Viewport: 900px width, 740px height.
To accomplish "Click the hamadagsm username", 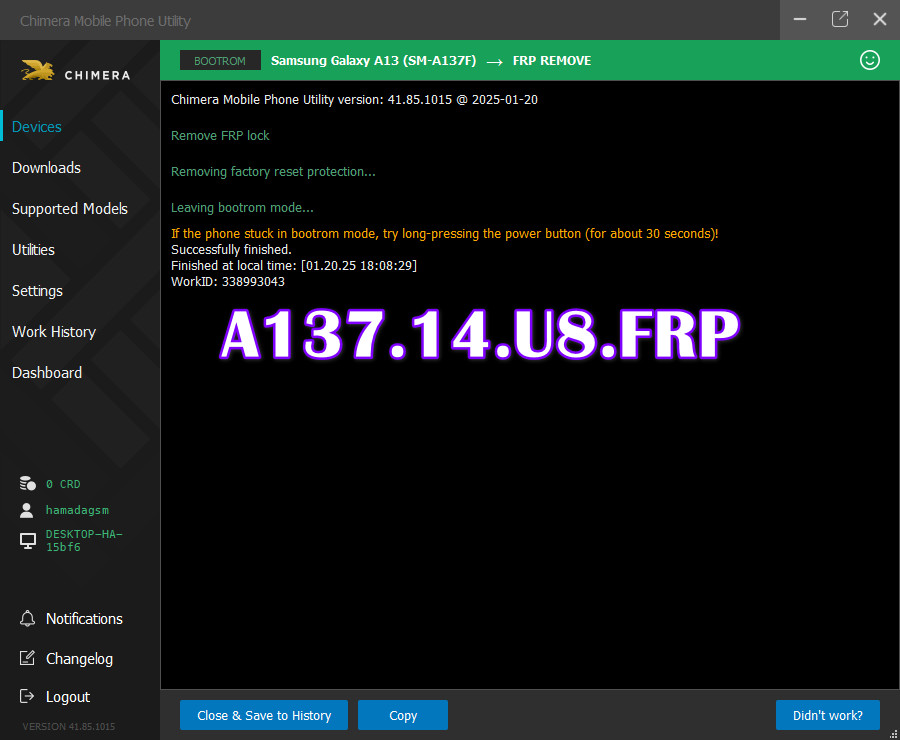I will pyautogui.click(x=77, y=510).
